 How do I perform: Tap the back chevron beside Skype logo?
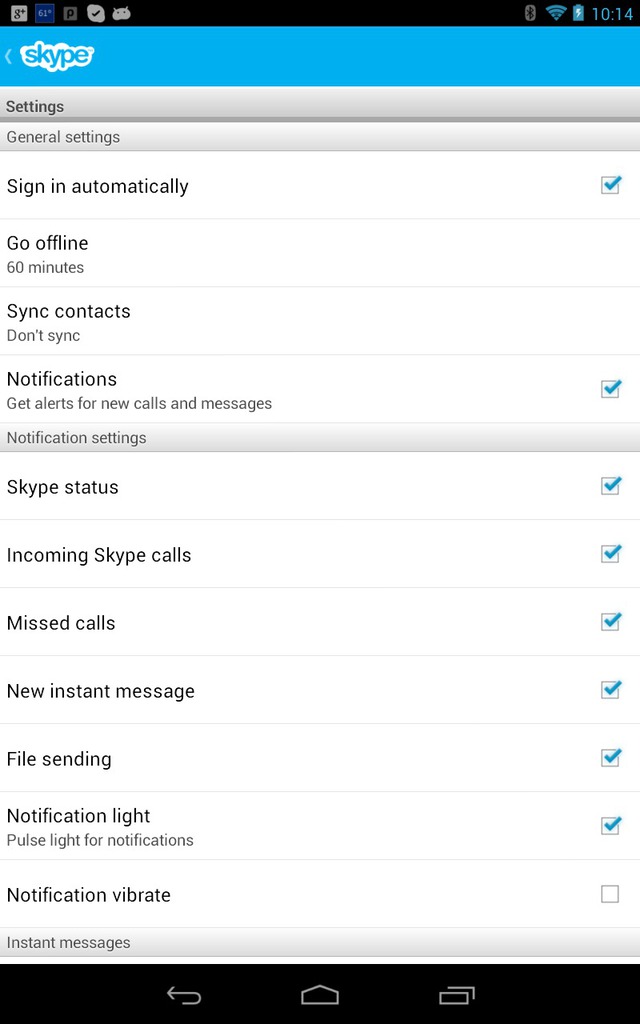click(x=9, y=56)
